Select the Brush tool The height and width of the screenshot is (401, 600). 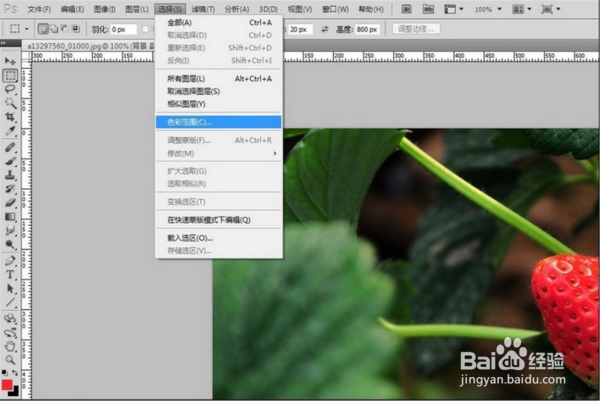click(x=10, y=161)
